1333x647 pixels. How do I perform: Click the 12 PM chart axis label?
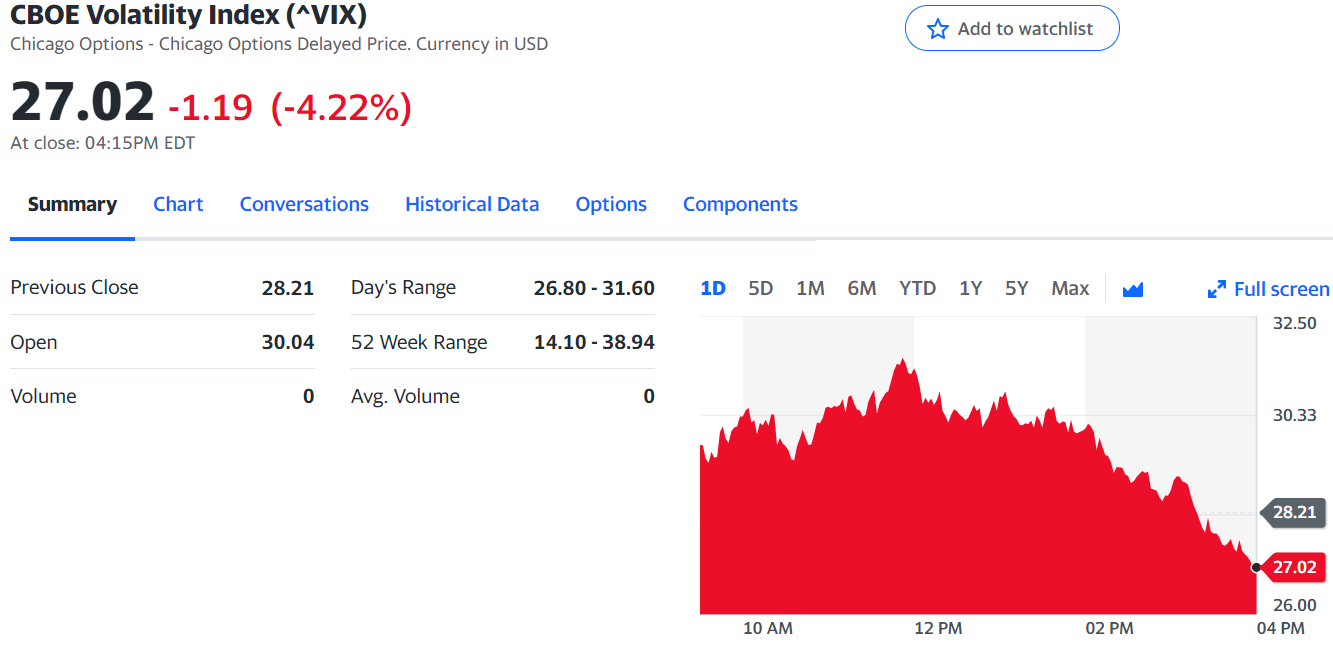pyautogui.click(x=938, y=628)
